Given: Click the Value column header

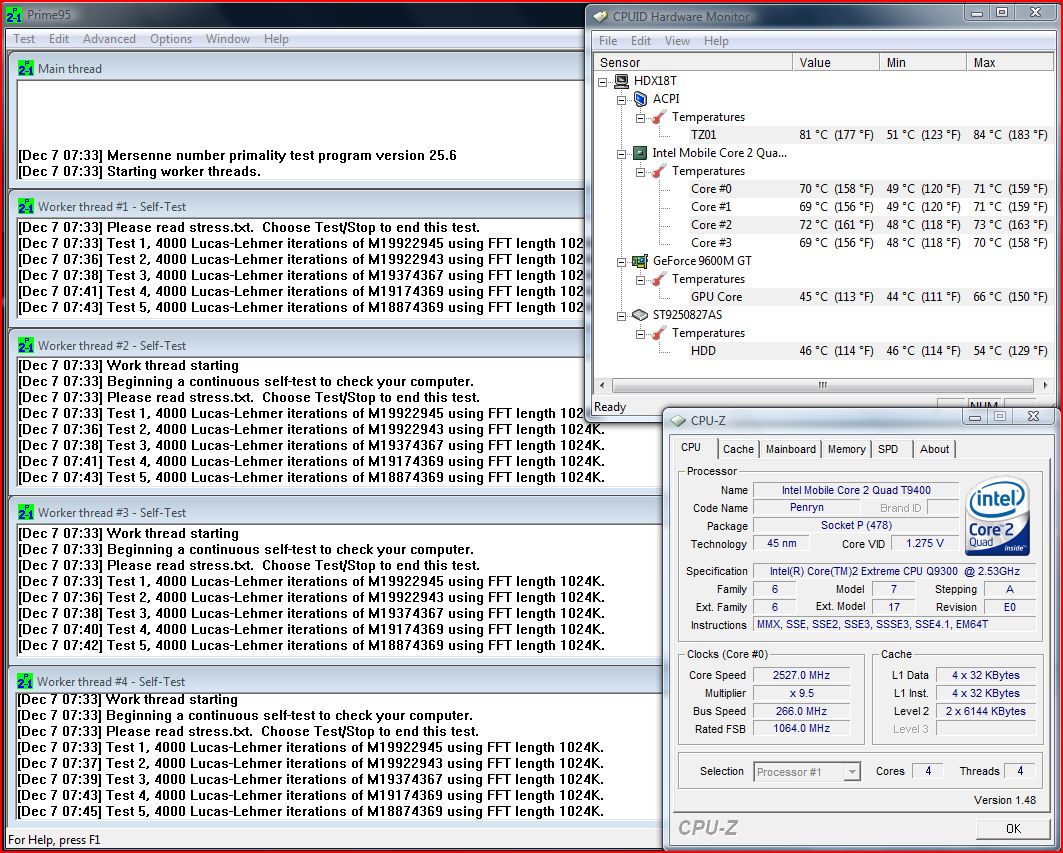Looking at the screenshot, I should 836,62.
